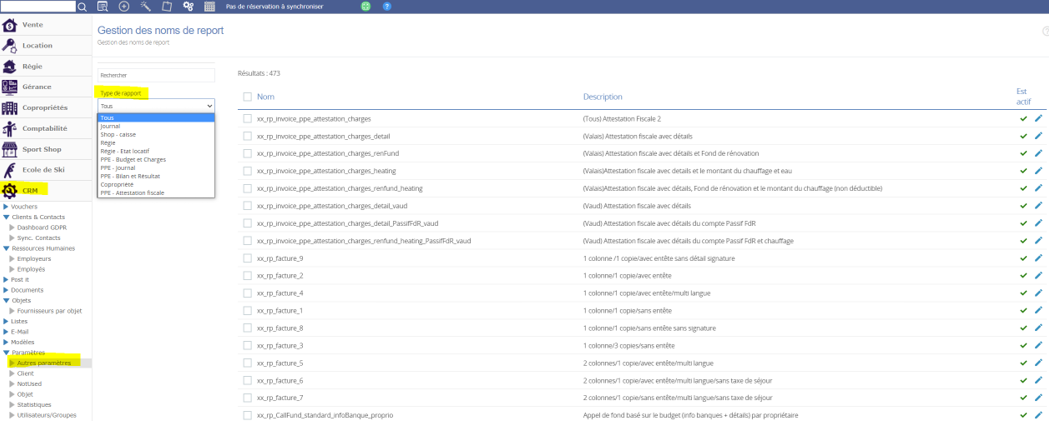Viewport: 1049px width, 436px height.
Task: Click the blue help question mark icon
Action: coord(387,7)
